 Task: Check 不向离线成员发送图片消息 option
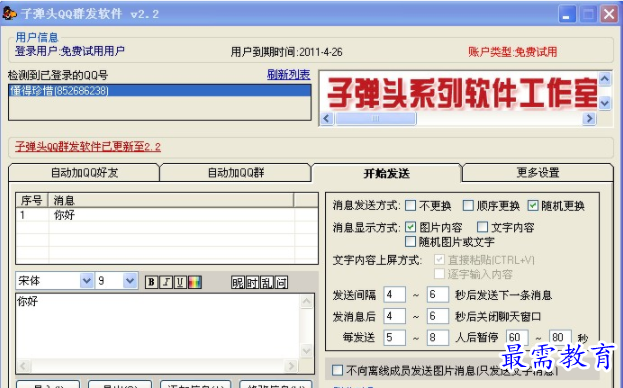(x=337, y=370)
